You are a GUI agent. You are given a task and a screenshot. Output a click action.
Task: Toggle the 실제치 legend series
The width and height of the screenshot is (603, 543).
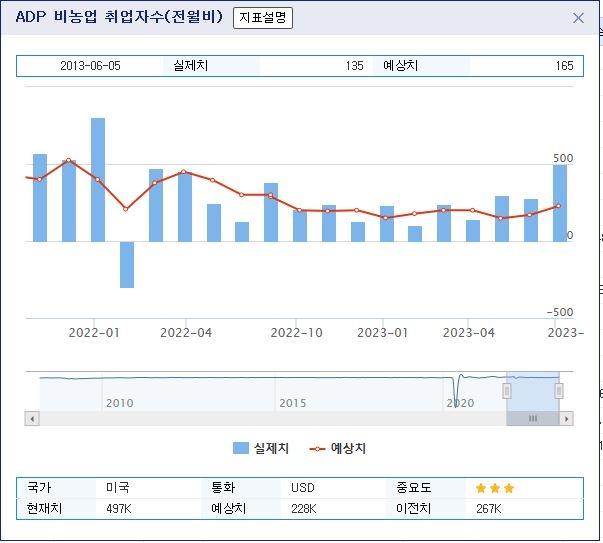coord(261,448)
